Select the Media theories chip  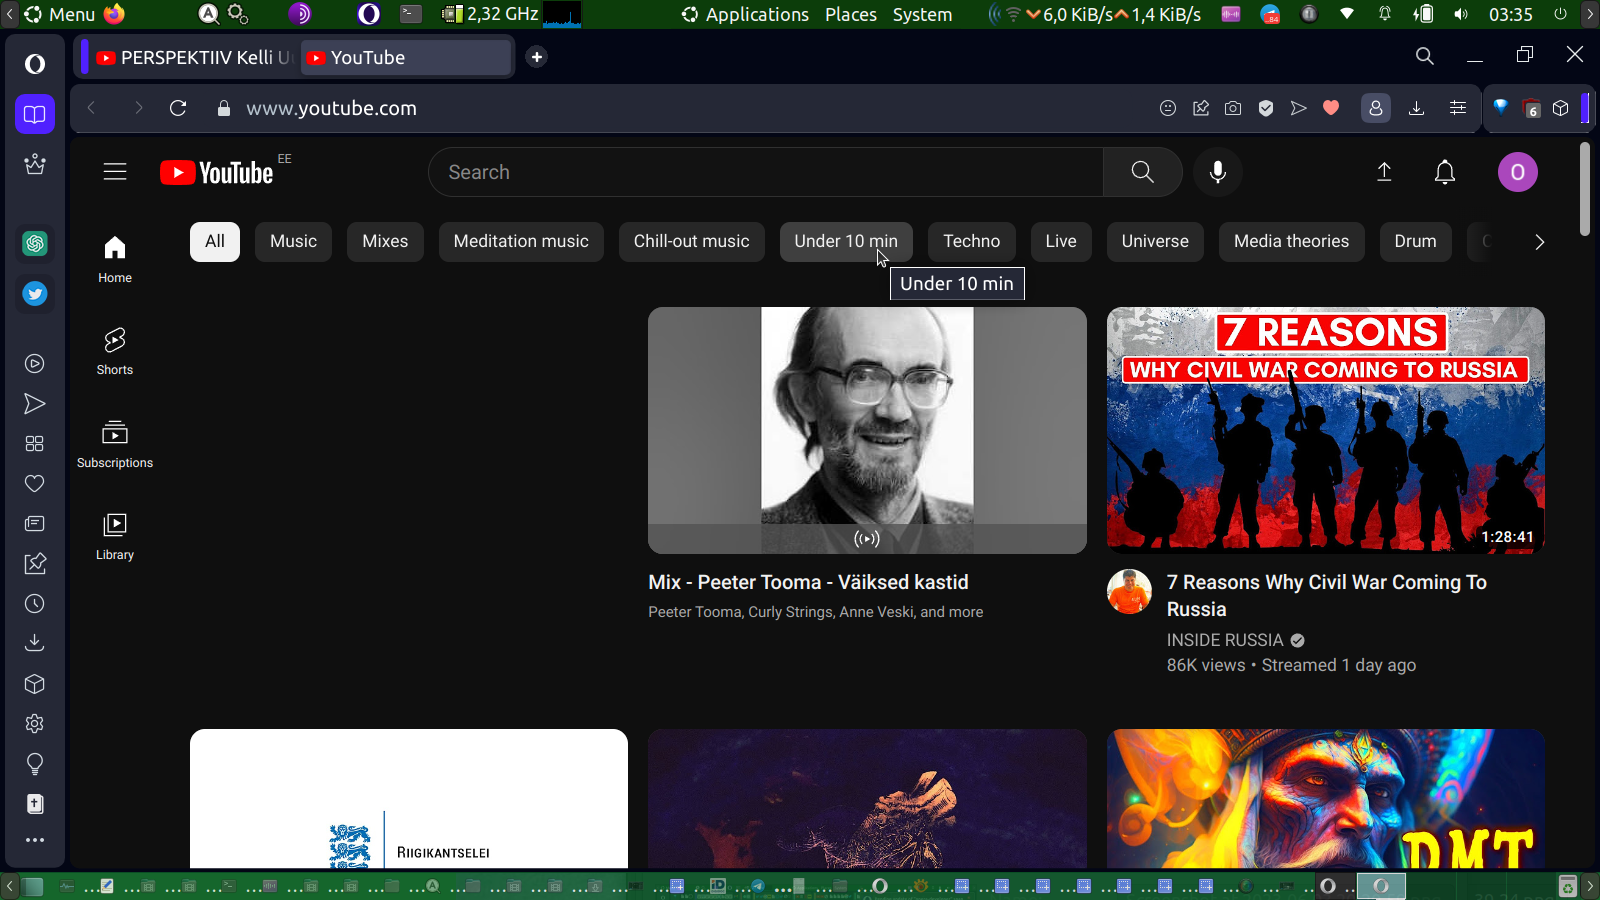(x=1291, y=241)
